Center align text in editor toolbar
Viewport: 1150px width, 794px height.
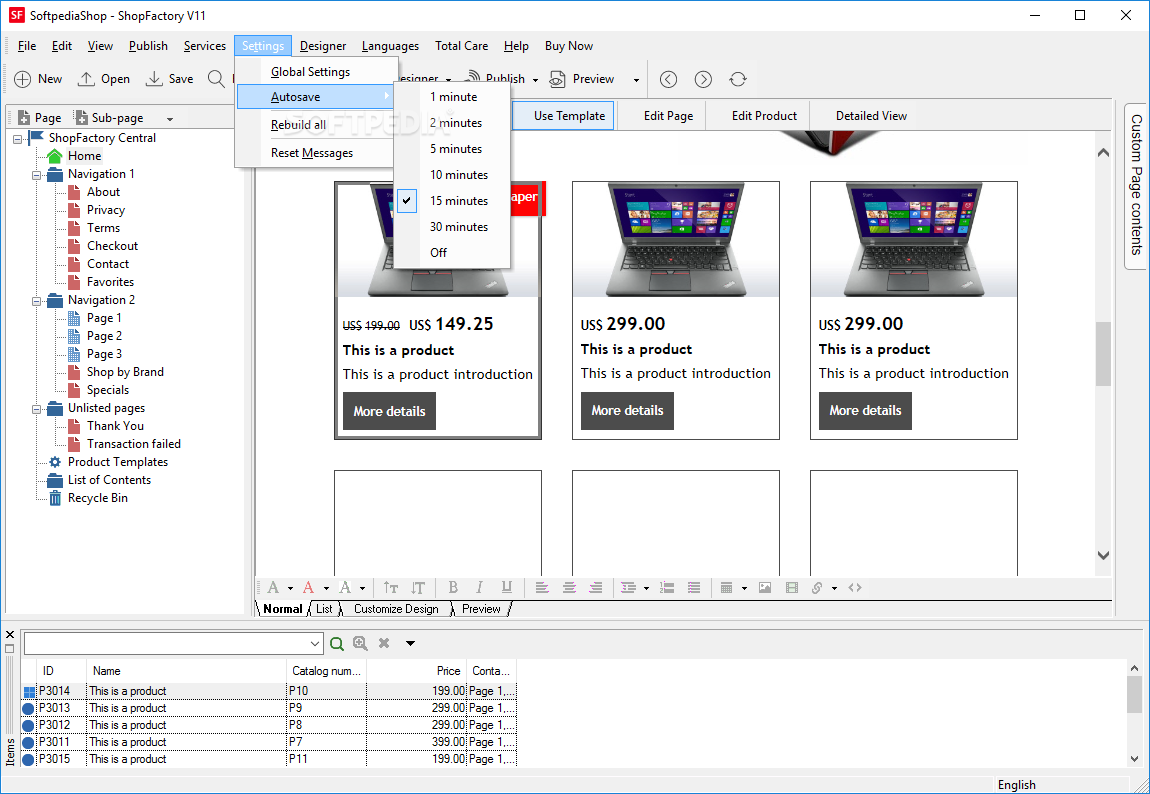pos(569,587)
